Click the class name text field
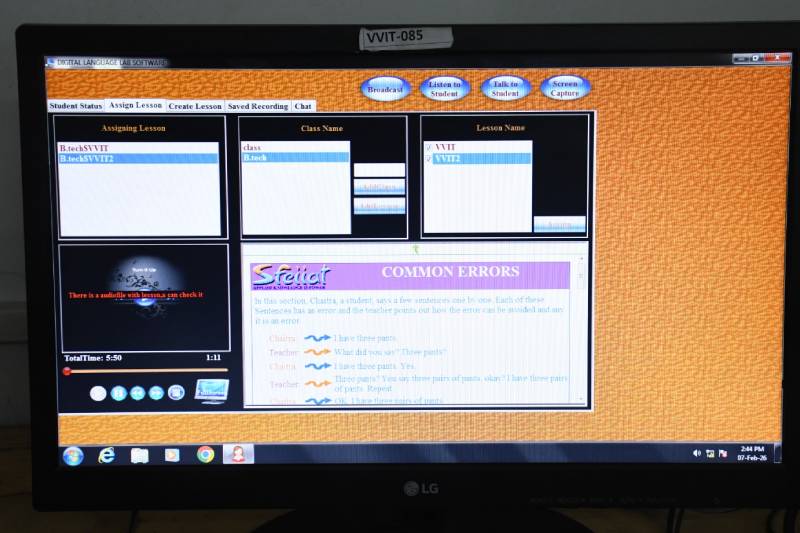The height and width of the screenshot is (533, 800). 379,170
